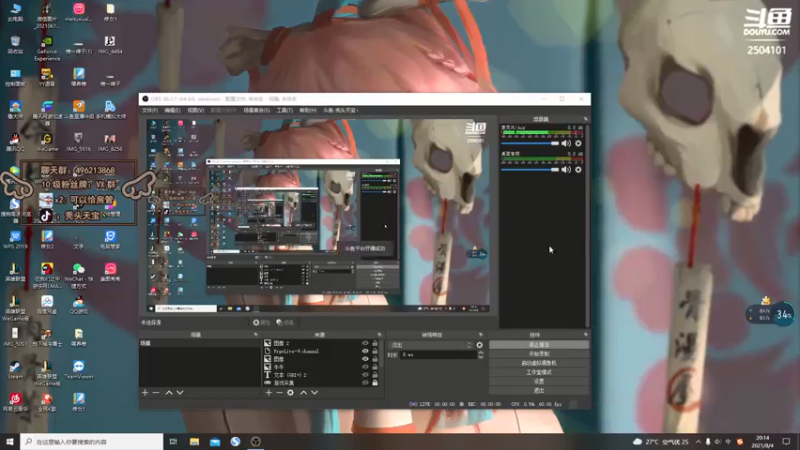Toggle 工作室模式 studio mode button
This screenshot has width=800, height=450.
point(539,372)
